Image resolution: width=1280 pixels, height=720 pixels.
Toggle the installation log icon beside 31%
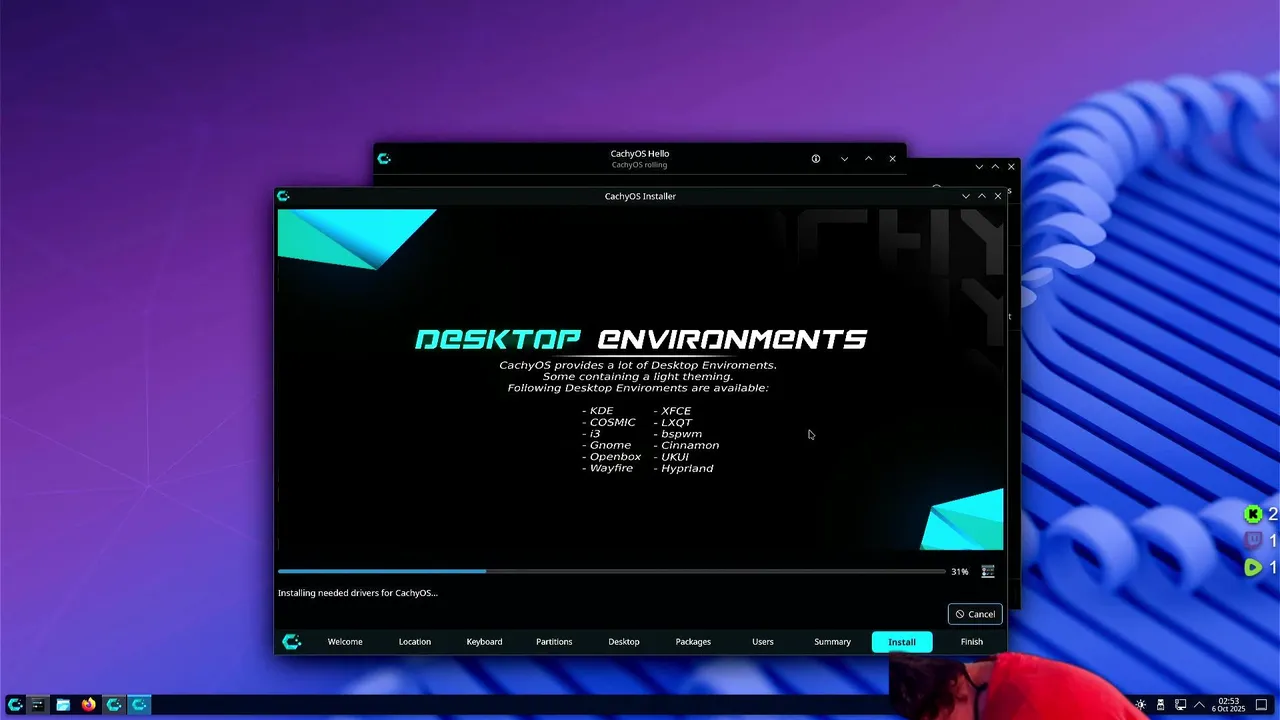[988, 572]
